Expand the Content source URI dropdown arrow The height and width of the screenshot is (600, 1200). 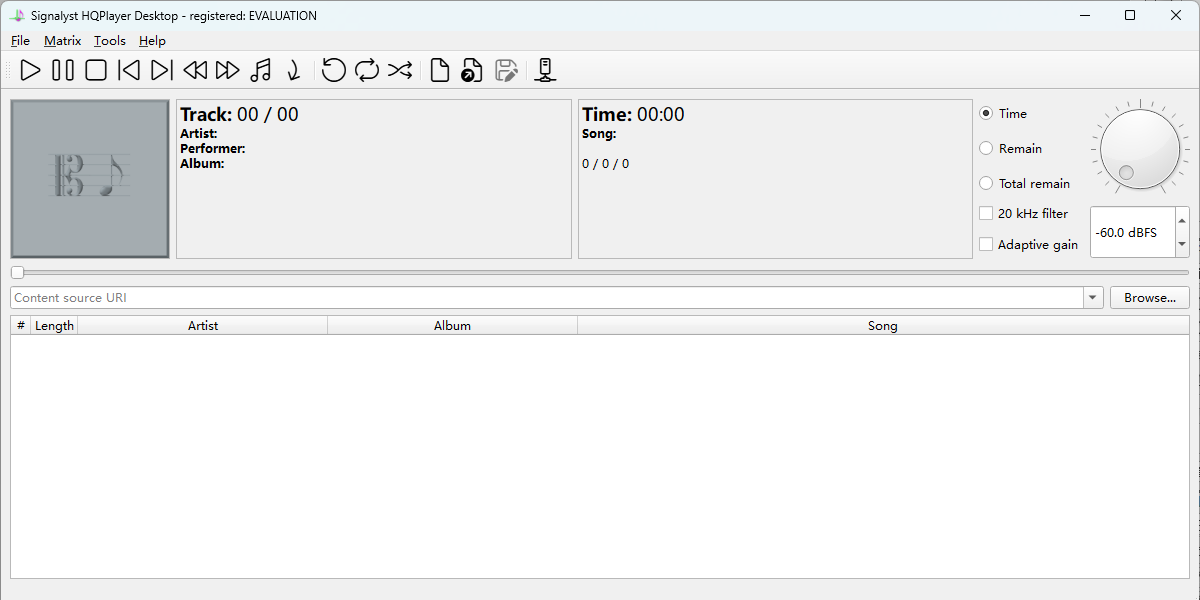(1093, 298)
